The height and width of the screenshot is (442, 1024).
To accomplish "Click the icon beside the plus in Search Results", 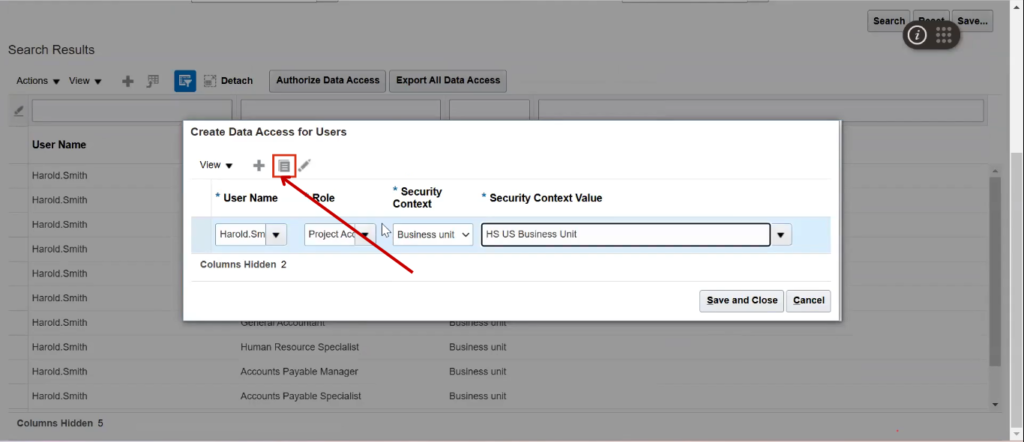I will (x=153, y=81).
